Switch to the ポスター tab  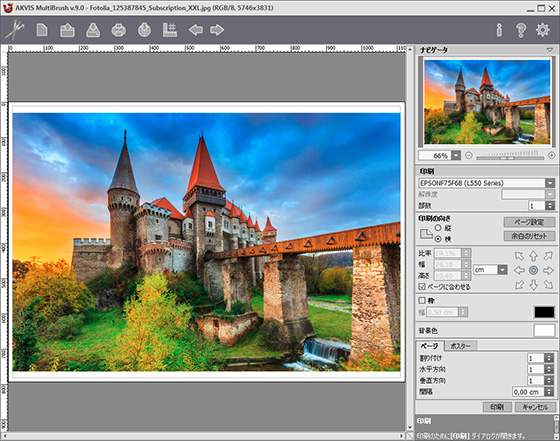[x=460, y=346]
